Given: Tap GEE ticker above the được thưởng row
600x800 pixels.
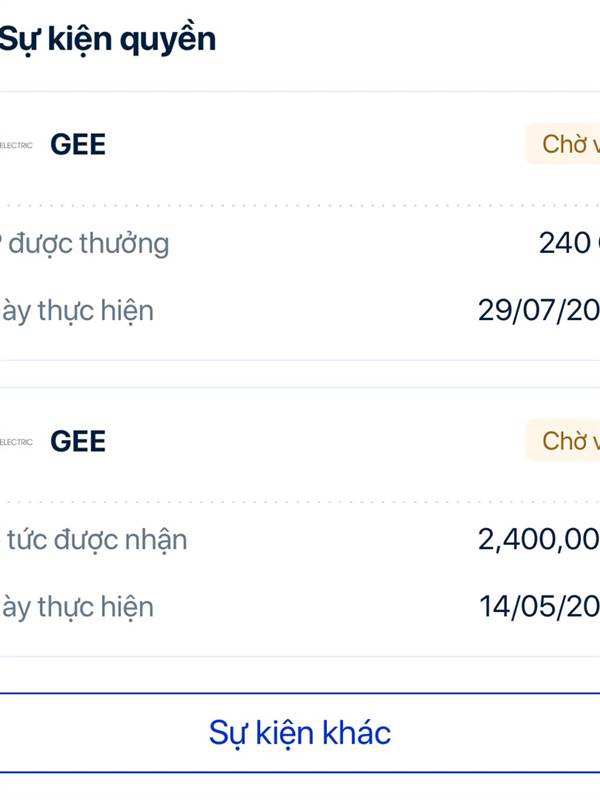Looking at the screenshot, I should tap(78, 144).
